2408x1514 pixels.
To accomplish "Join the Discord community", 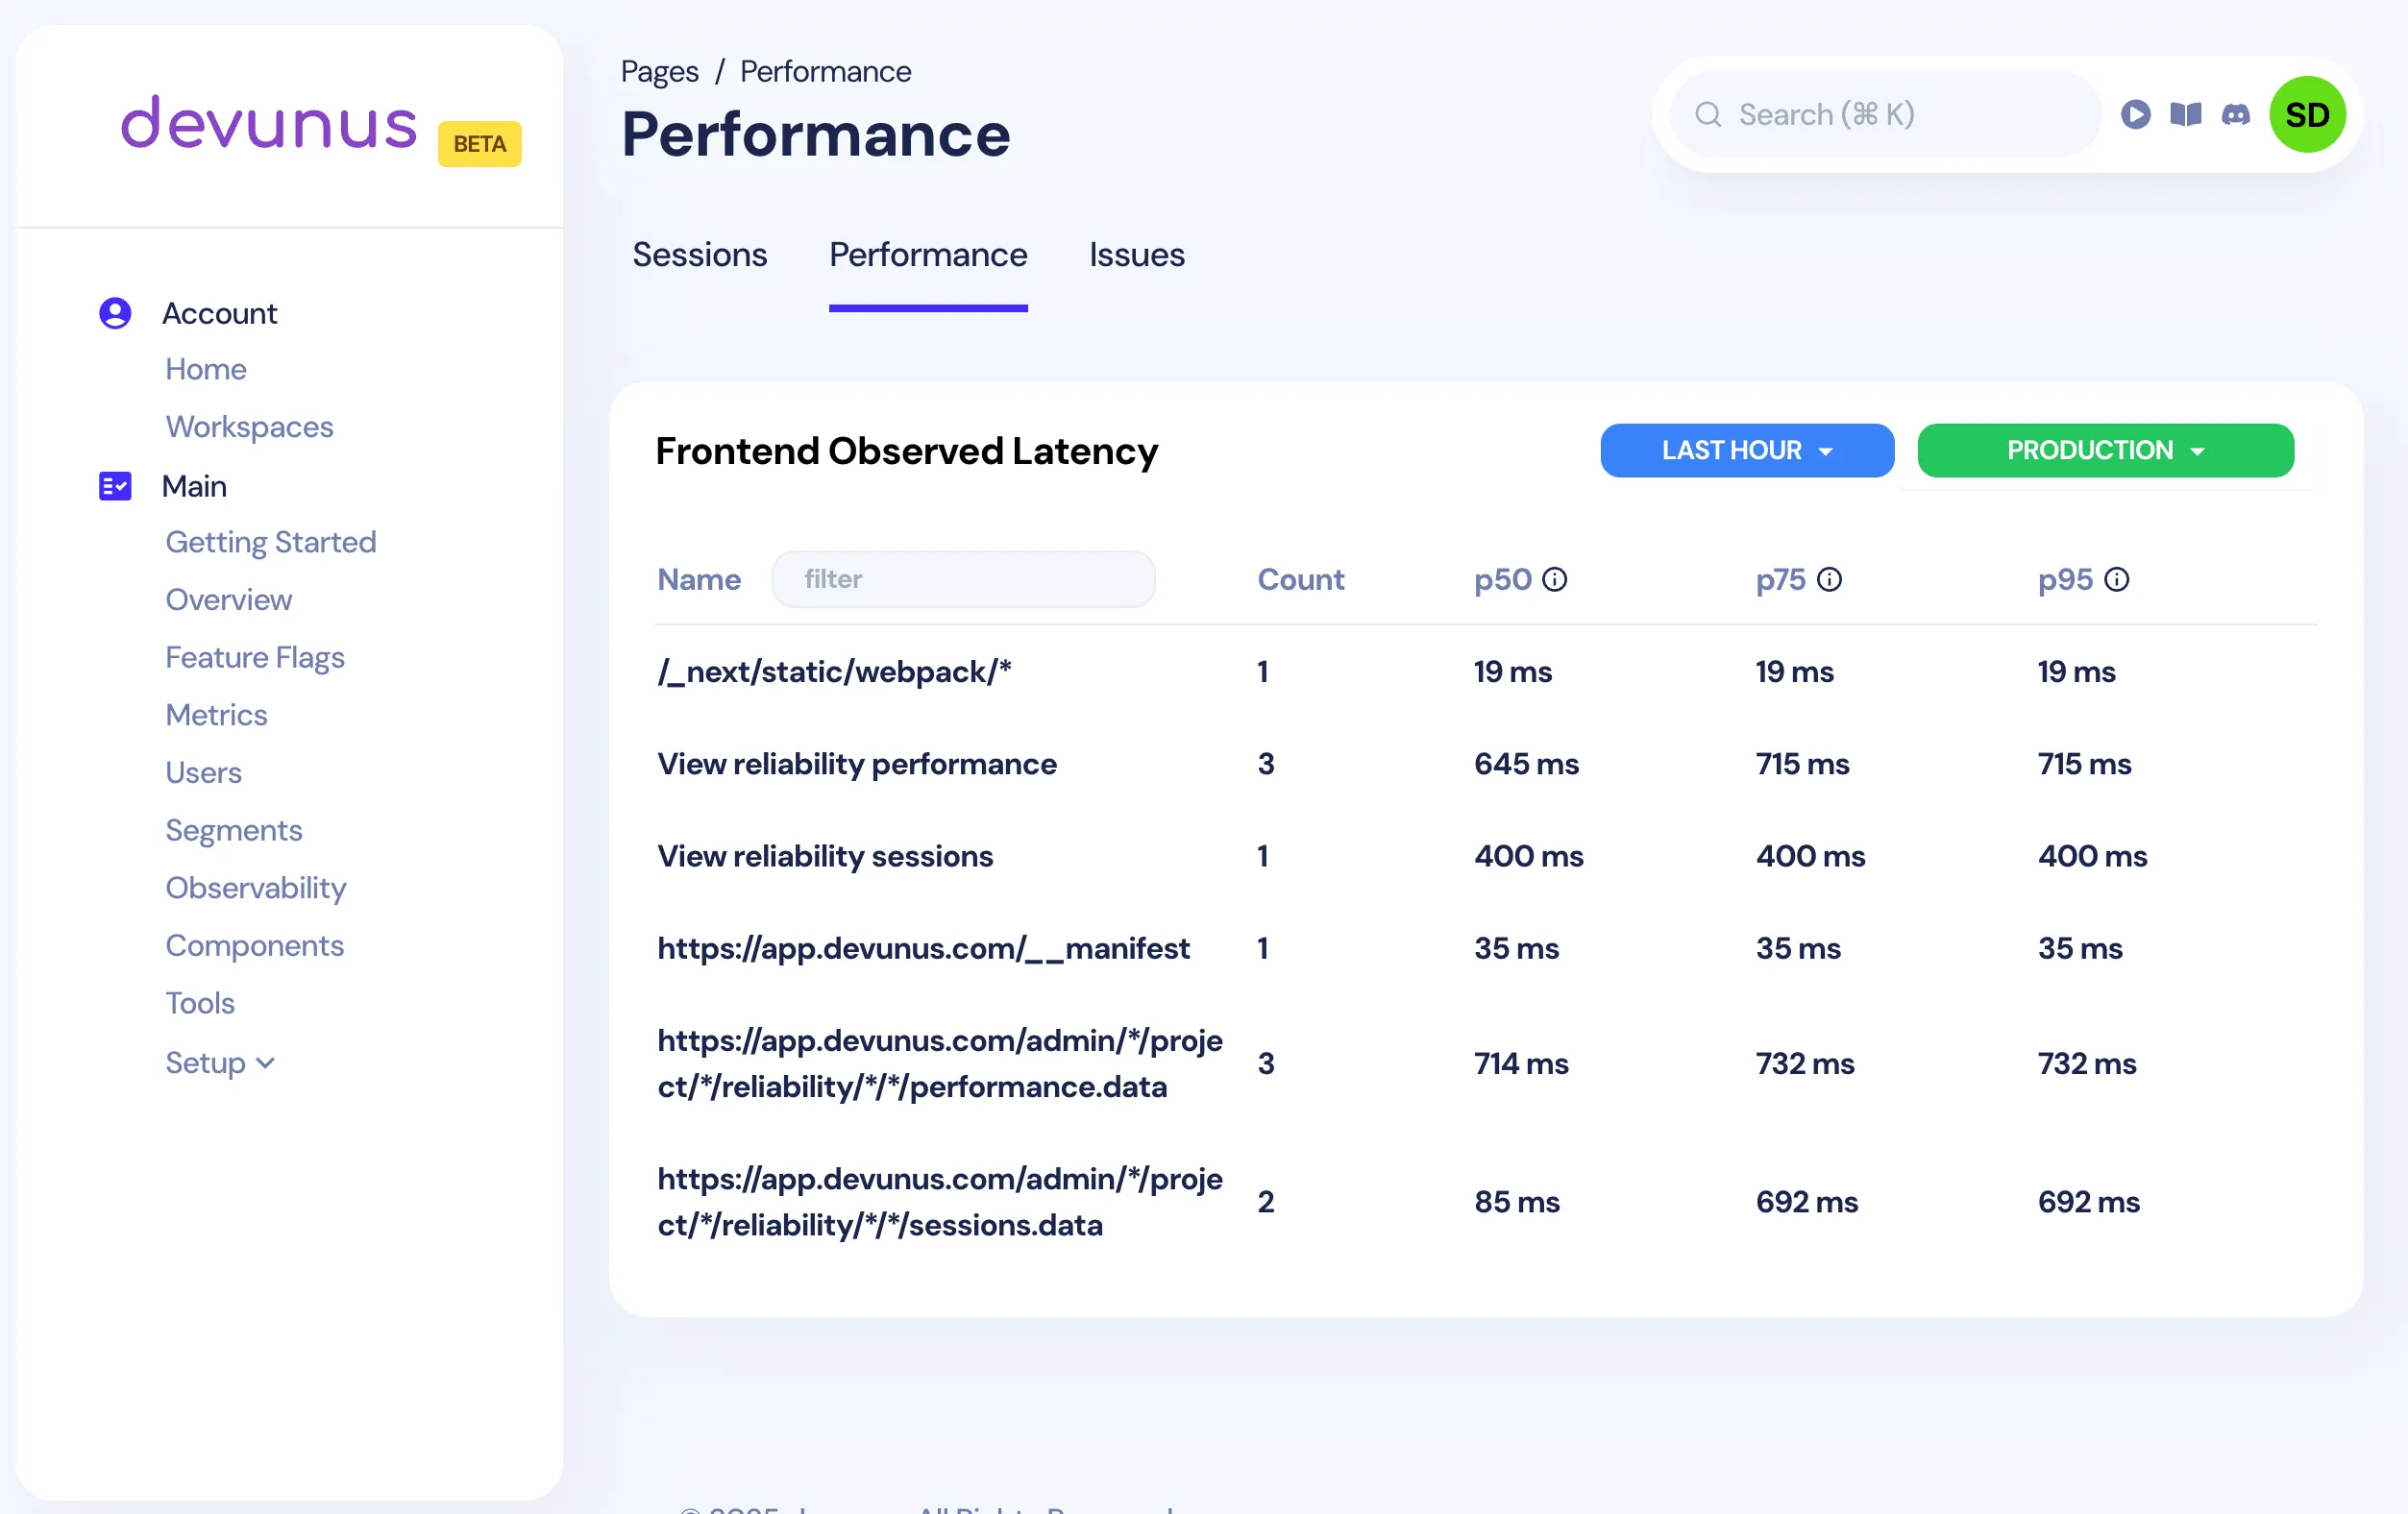I will [2236, 114].
